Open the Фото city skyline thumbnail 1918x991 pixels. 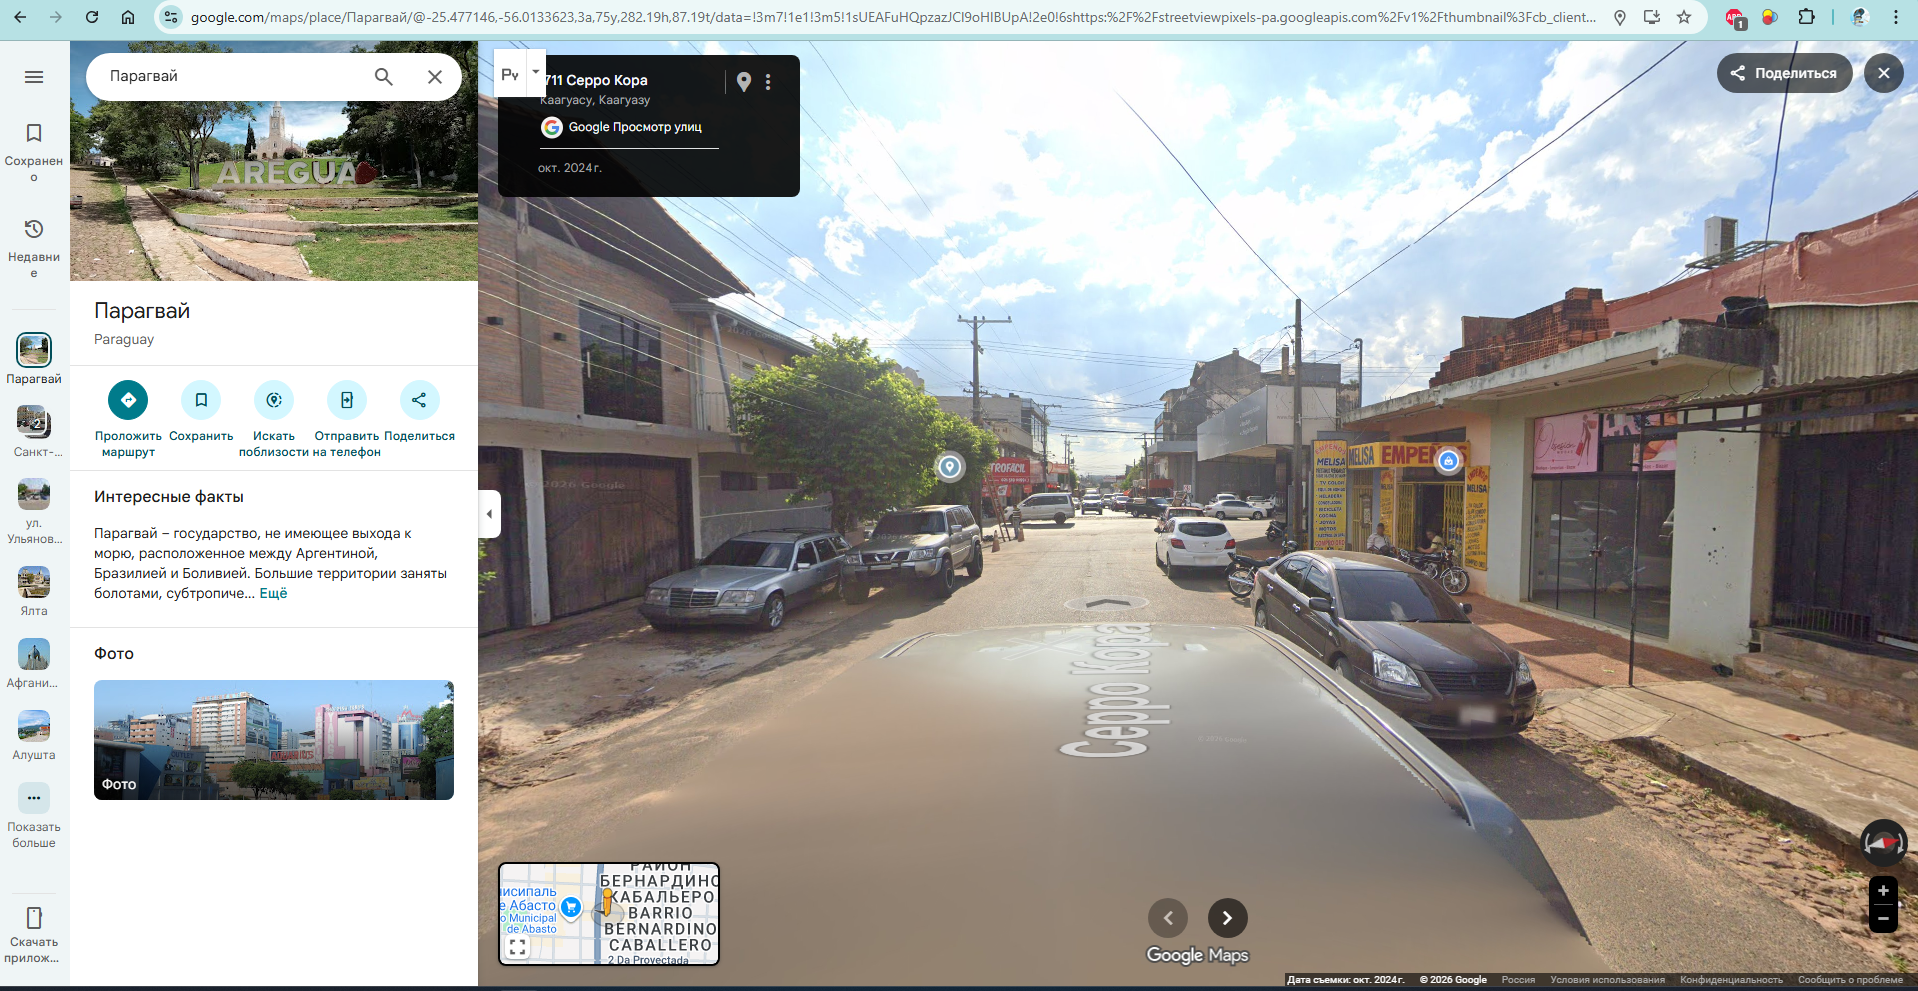(x=274, y=740)
